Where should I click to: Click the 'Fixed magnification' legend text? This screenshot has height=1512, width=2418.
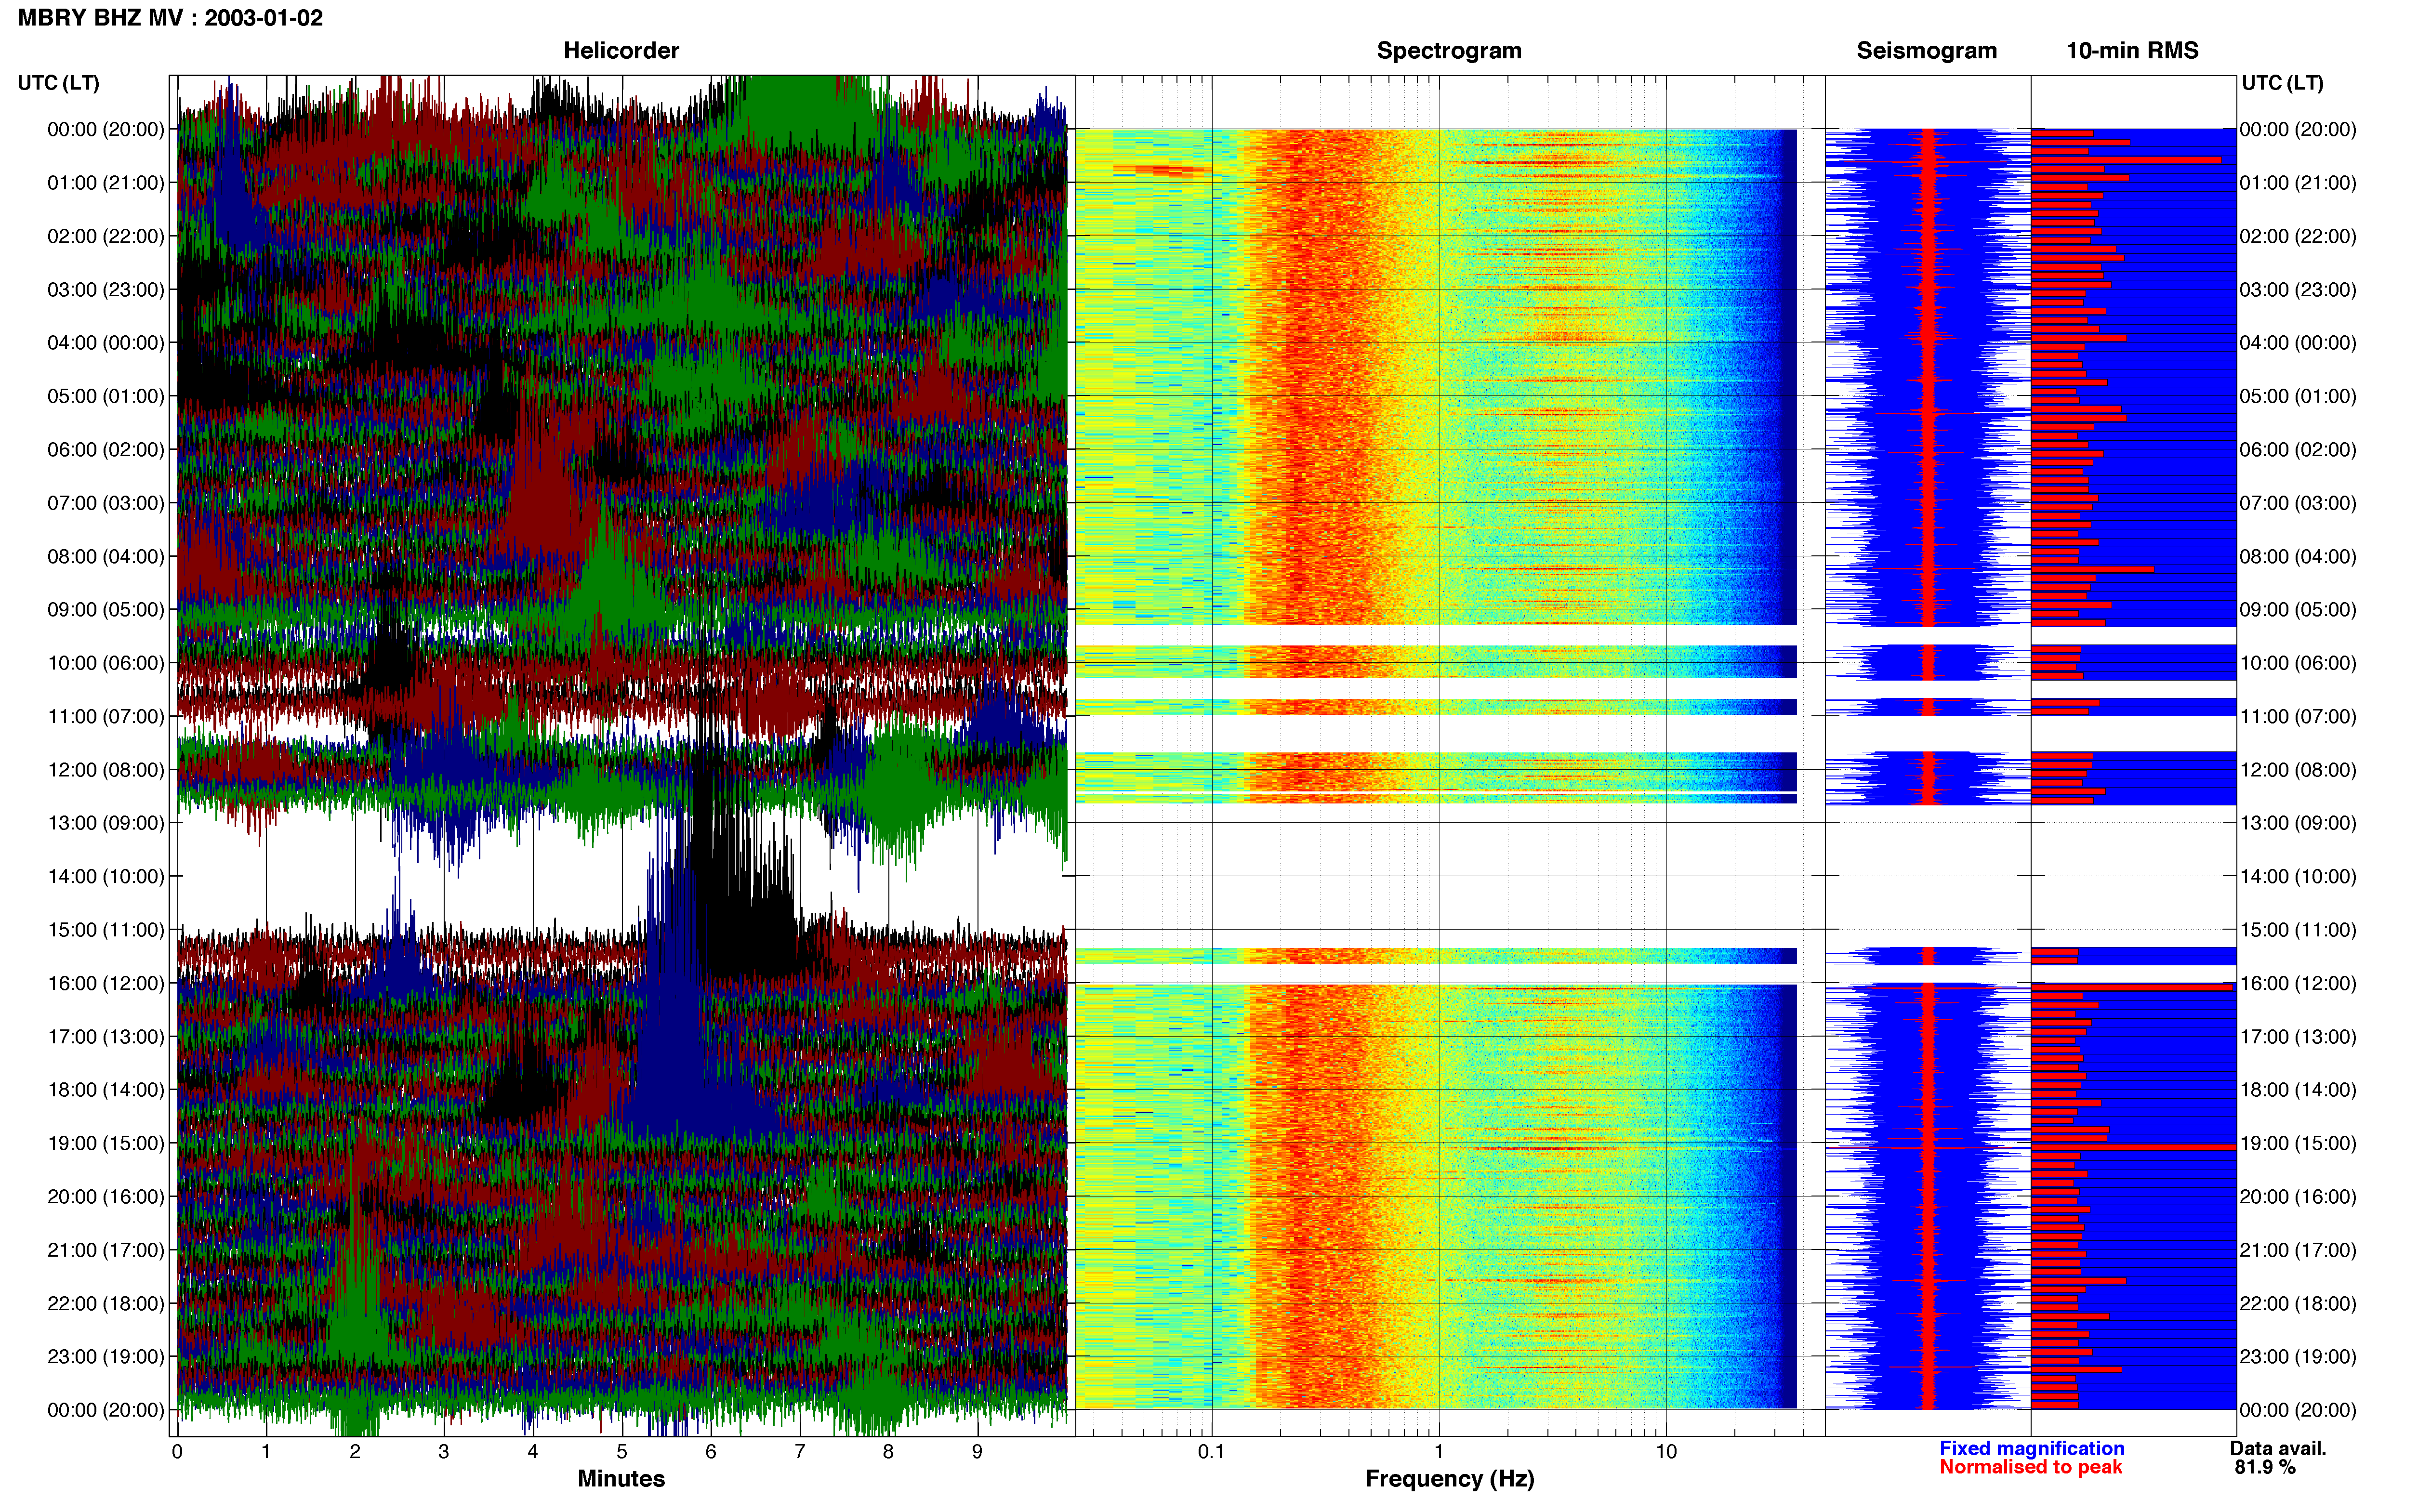click(2032, 1448)
